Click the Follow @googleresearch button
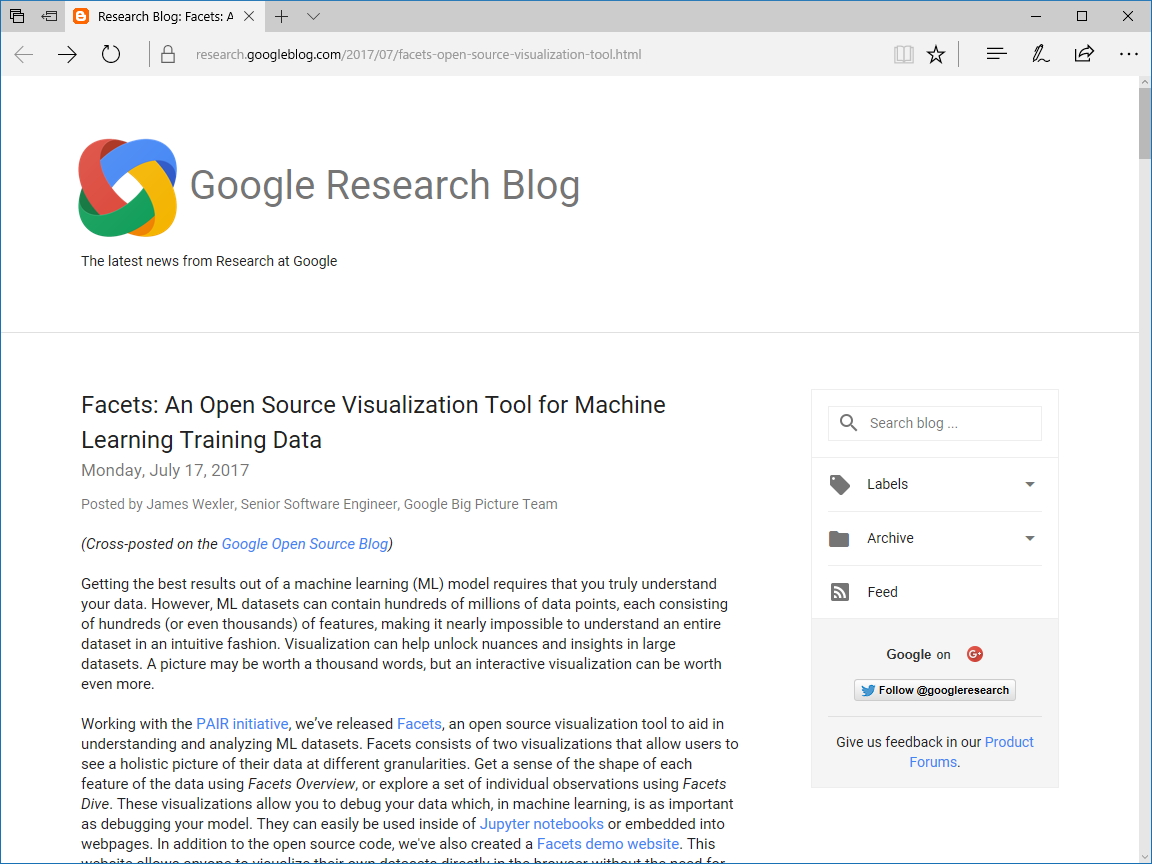Screen dimensions: 1152x864 pos(934,689)
